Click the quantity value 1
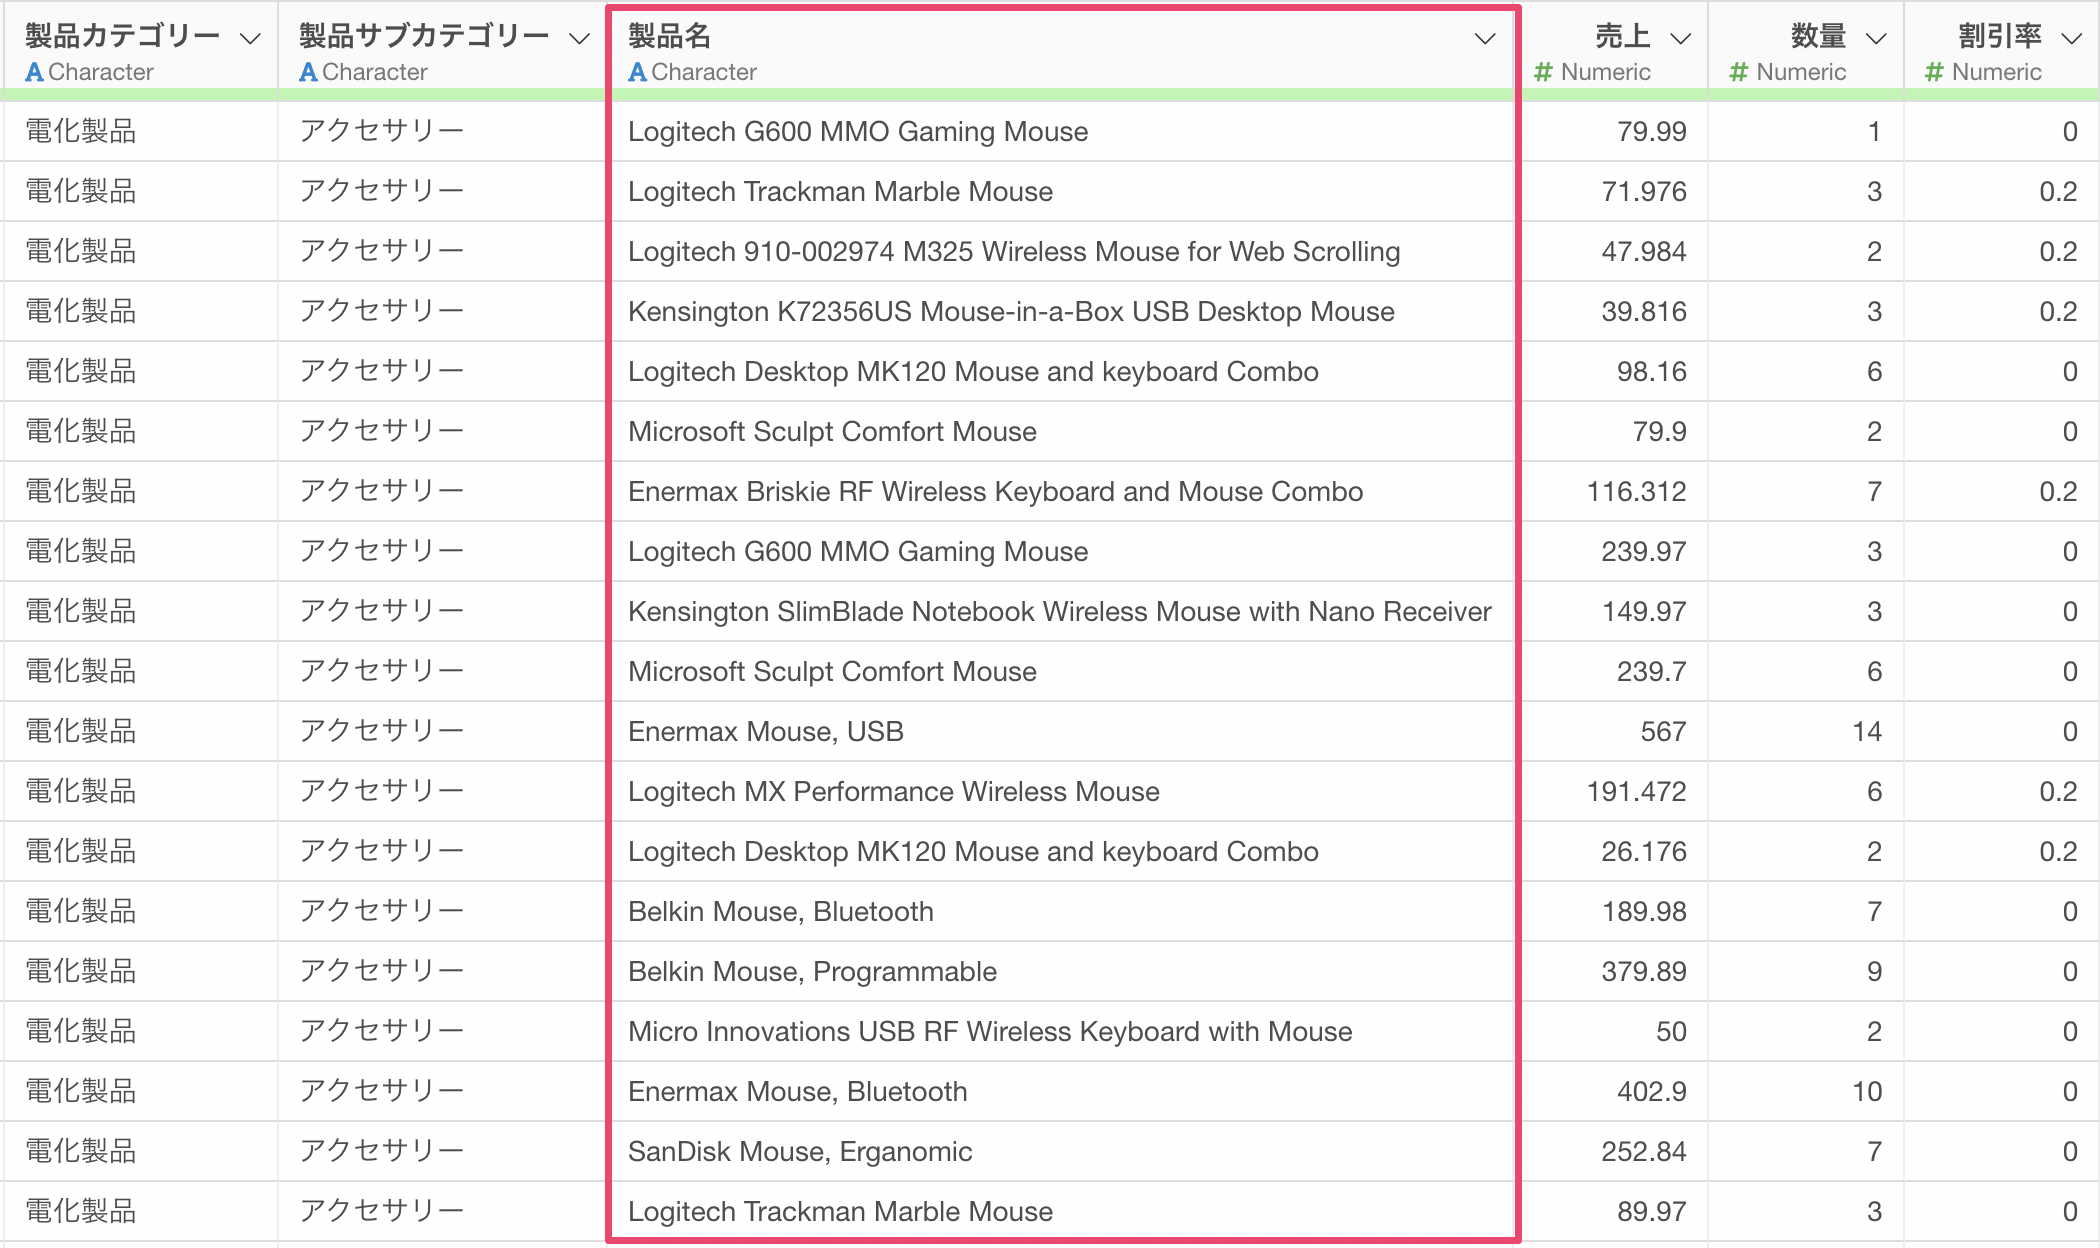The width and height of the screenshot is (2100, 1248). click(1874, 132)
